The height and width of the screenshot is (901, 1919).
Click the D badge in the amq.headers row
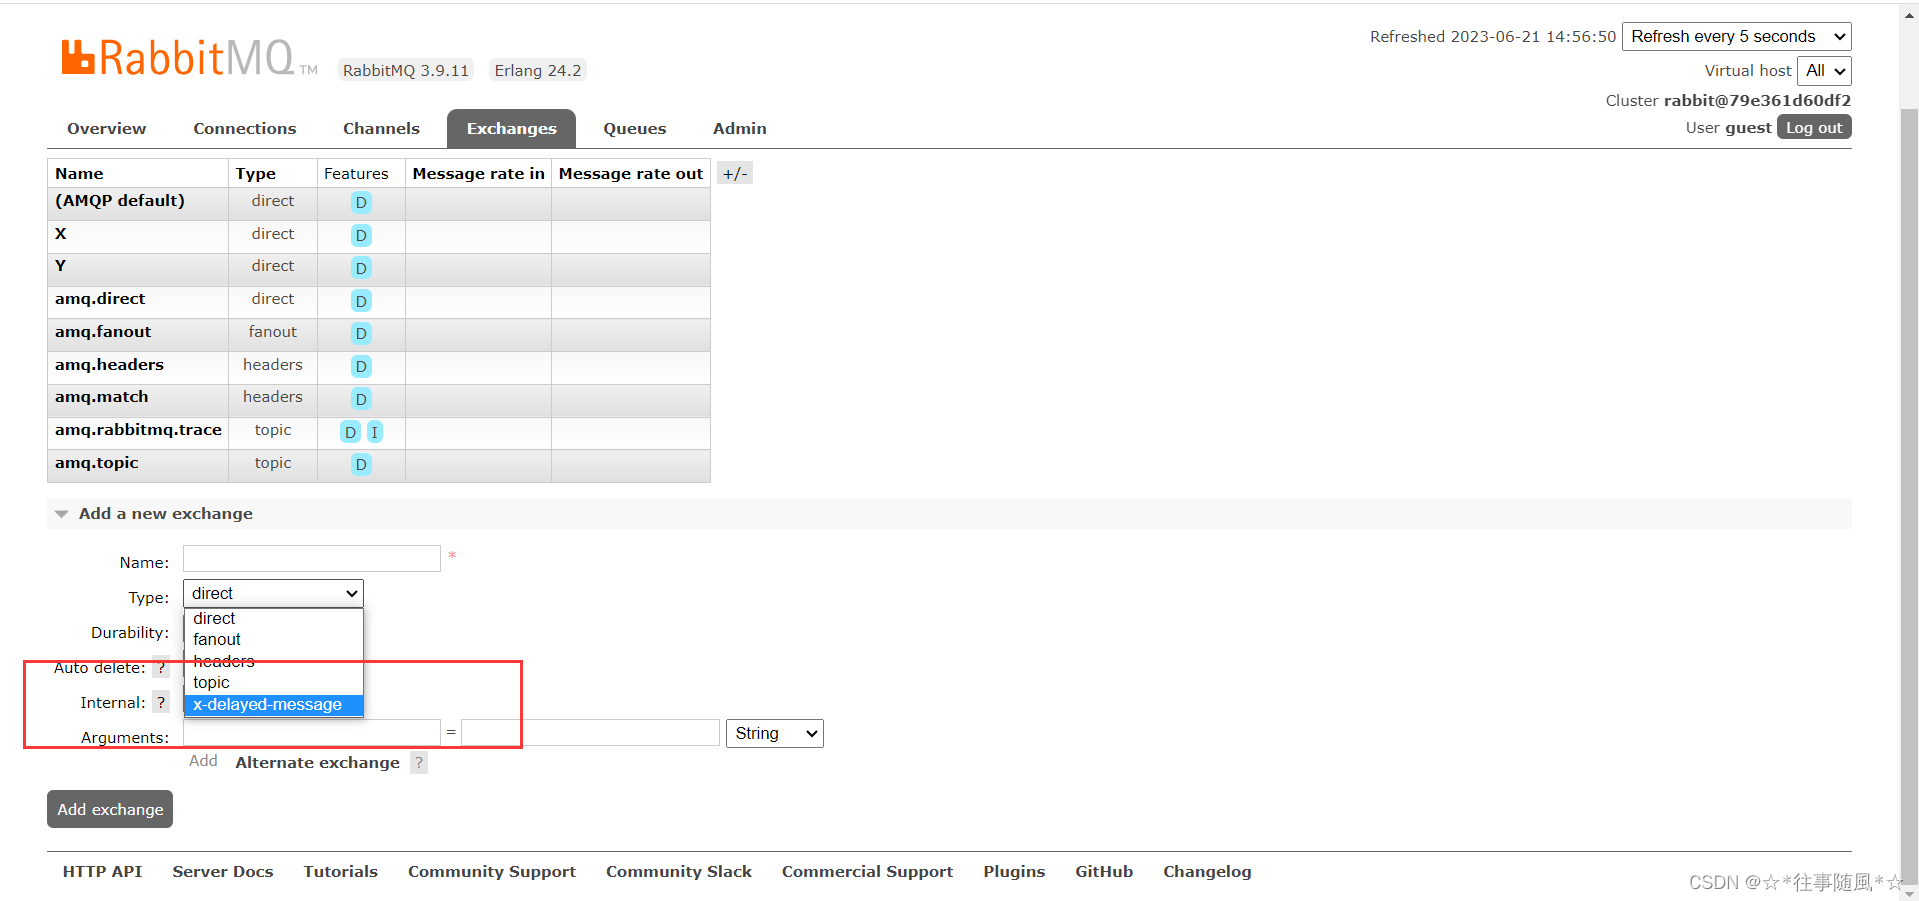[361, 366]
